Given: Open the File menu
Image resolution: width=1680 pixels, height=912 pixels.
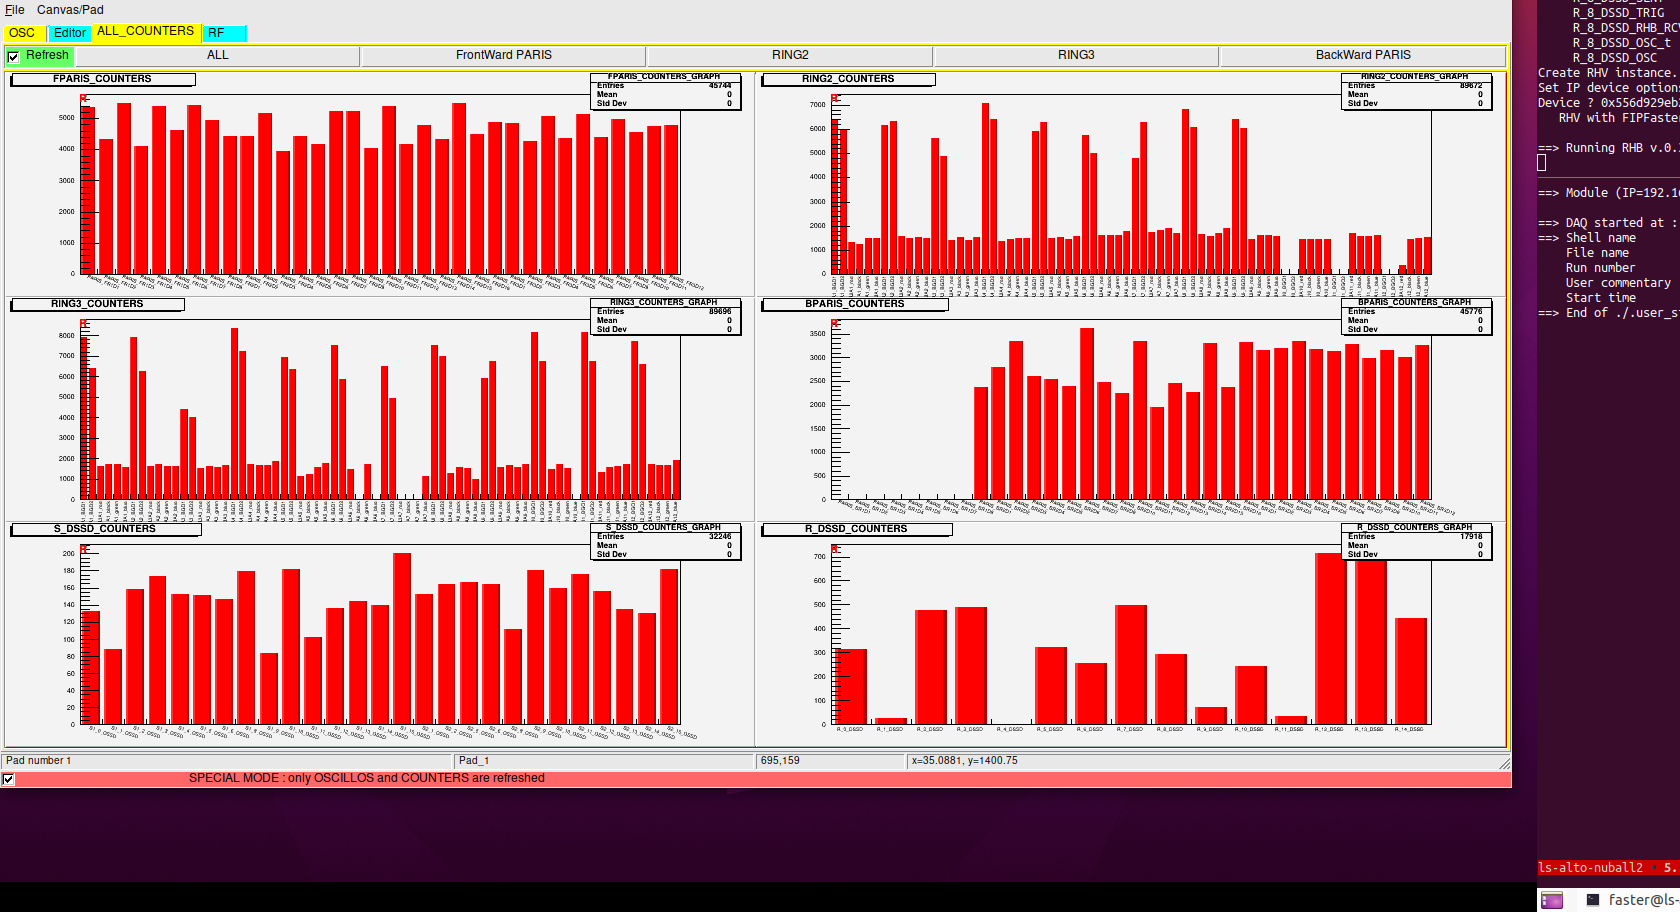Looking at the screenshot, I should (x=14, y=10).
